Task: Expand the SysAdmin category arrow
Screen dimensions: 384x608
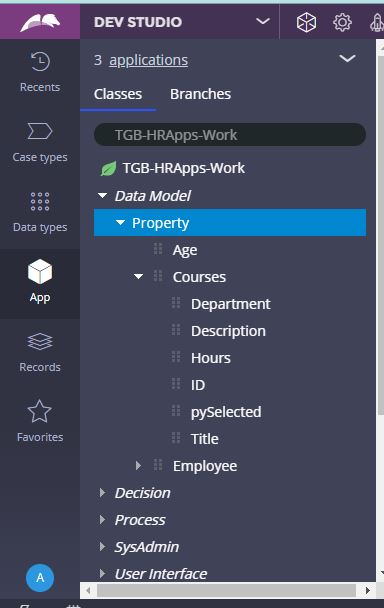Action: pyautogui.click(x=102, y=547)
